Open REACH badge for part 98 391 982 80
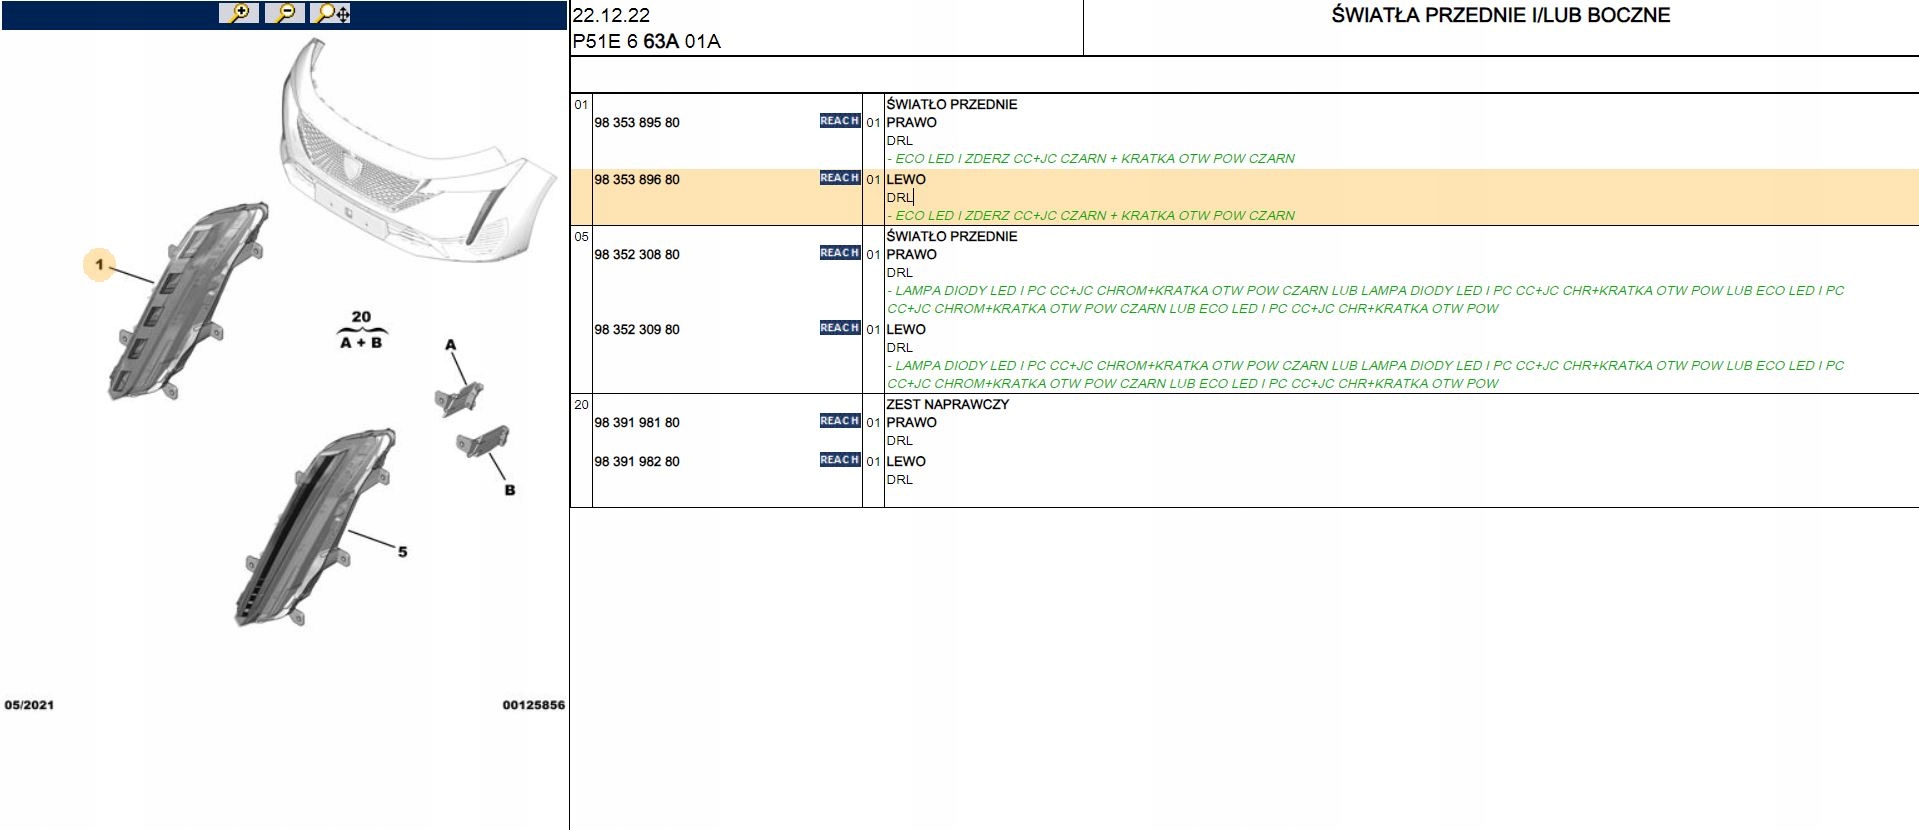Image resolution: width=1919 pixels, height=830 pixels. [x=840, y=460]
